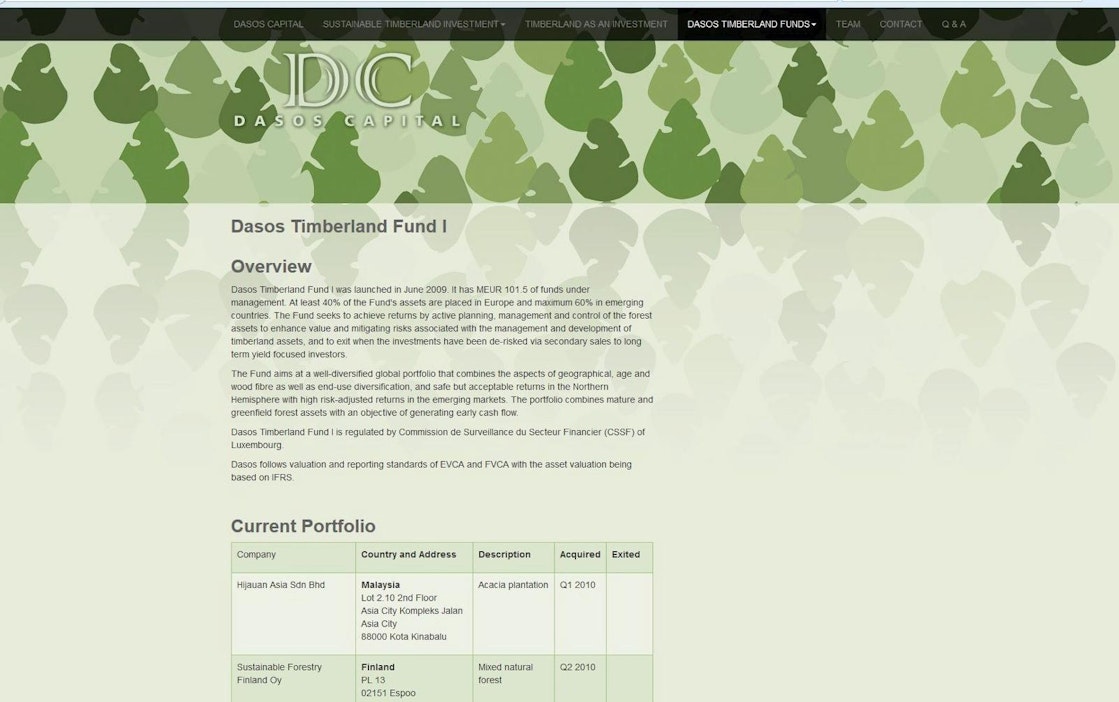Click the DC Dasos Capital logo
Screen dimensions: 1119x702
pyautogui.click(x=347, y=91)
